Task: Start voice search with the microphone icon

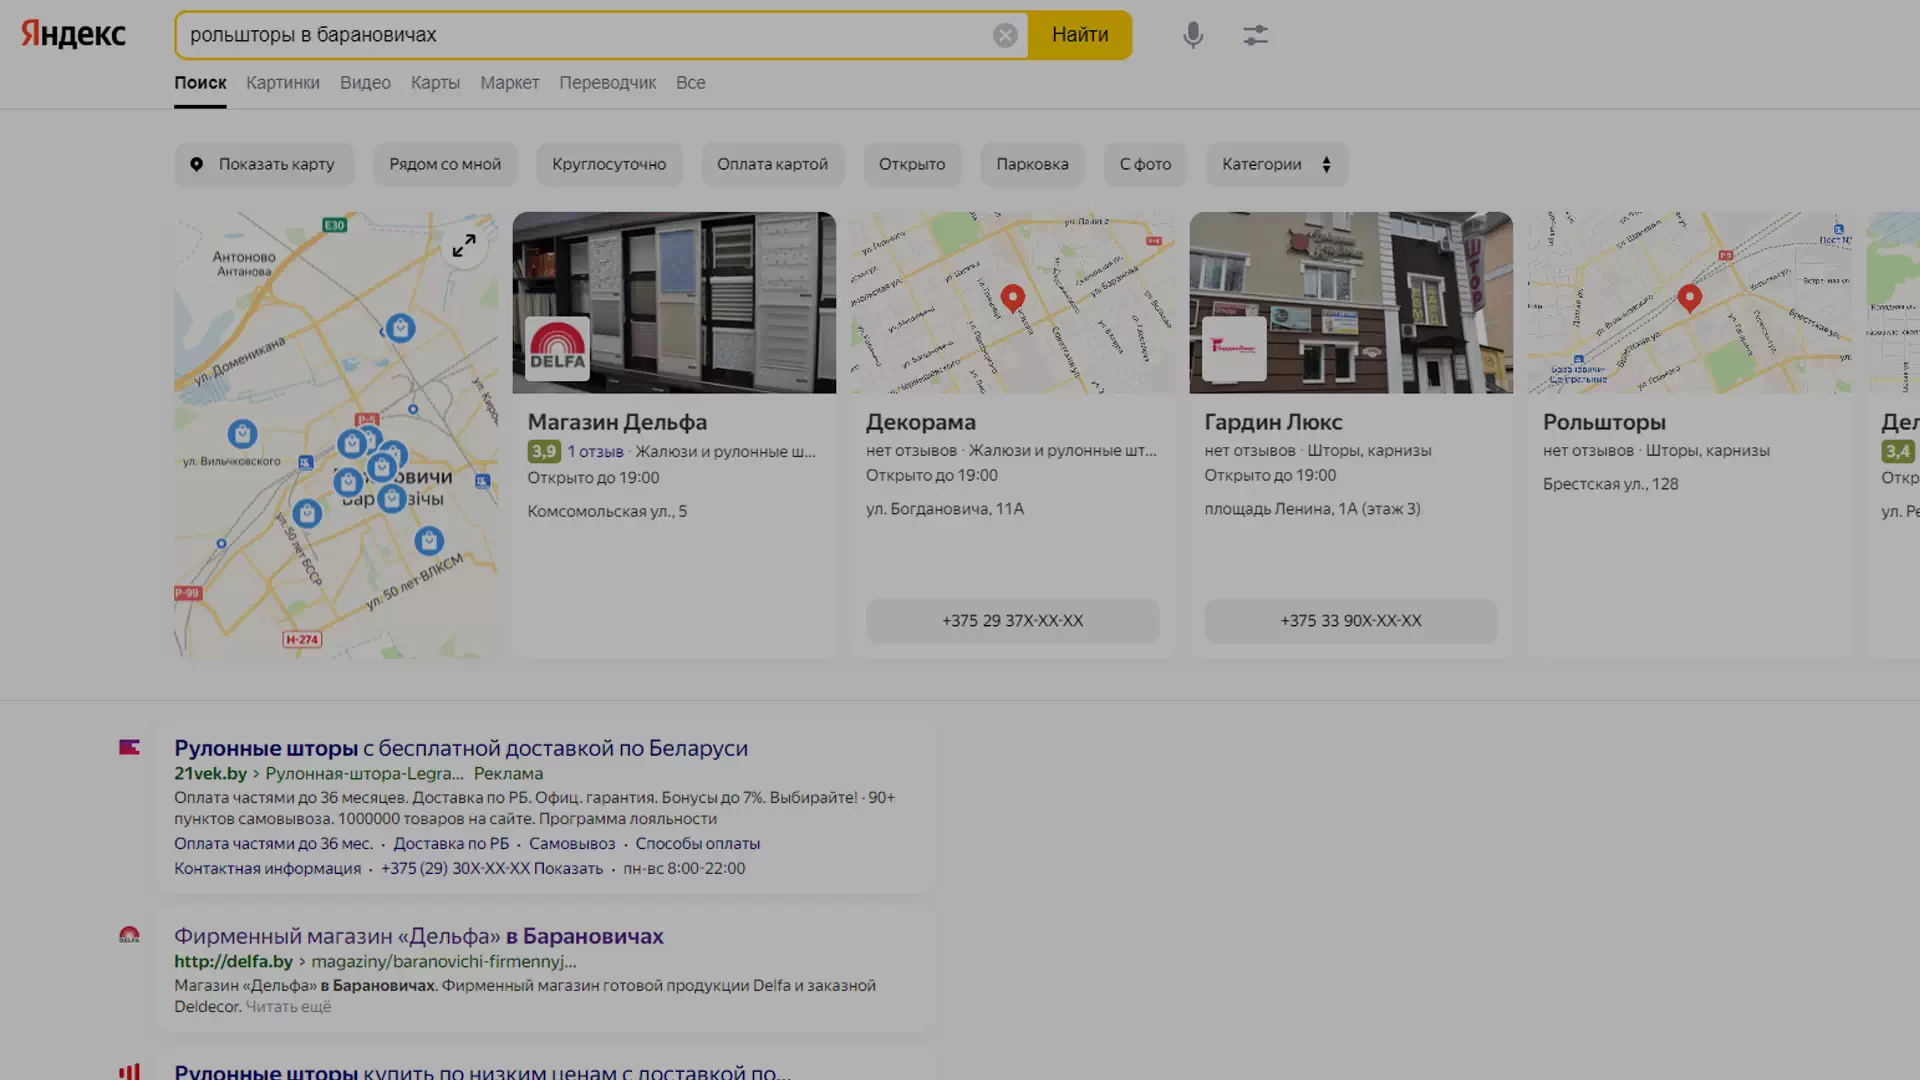Action: pos(1193,35)
